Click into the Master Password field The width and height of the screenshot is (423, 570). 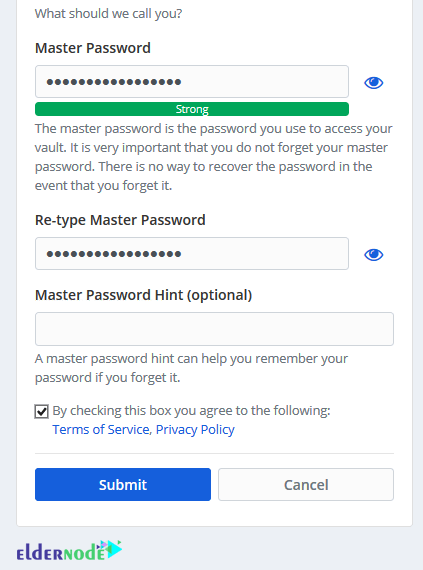click(192, 82)
